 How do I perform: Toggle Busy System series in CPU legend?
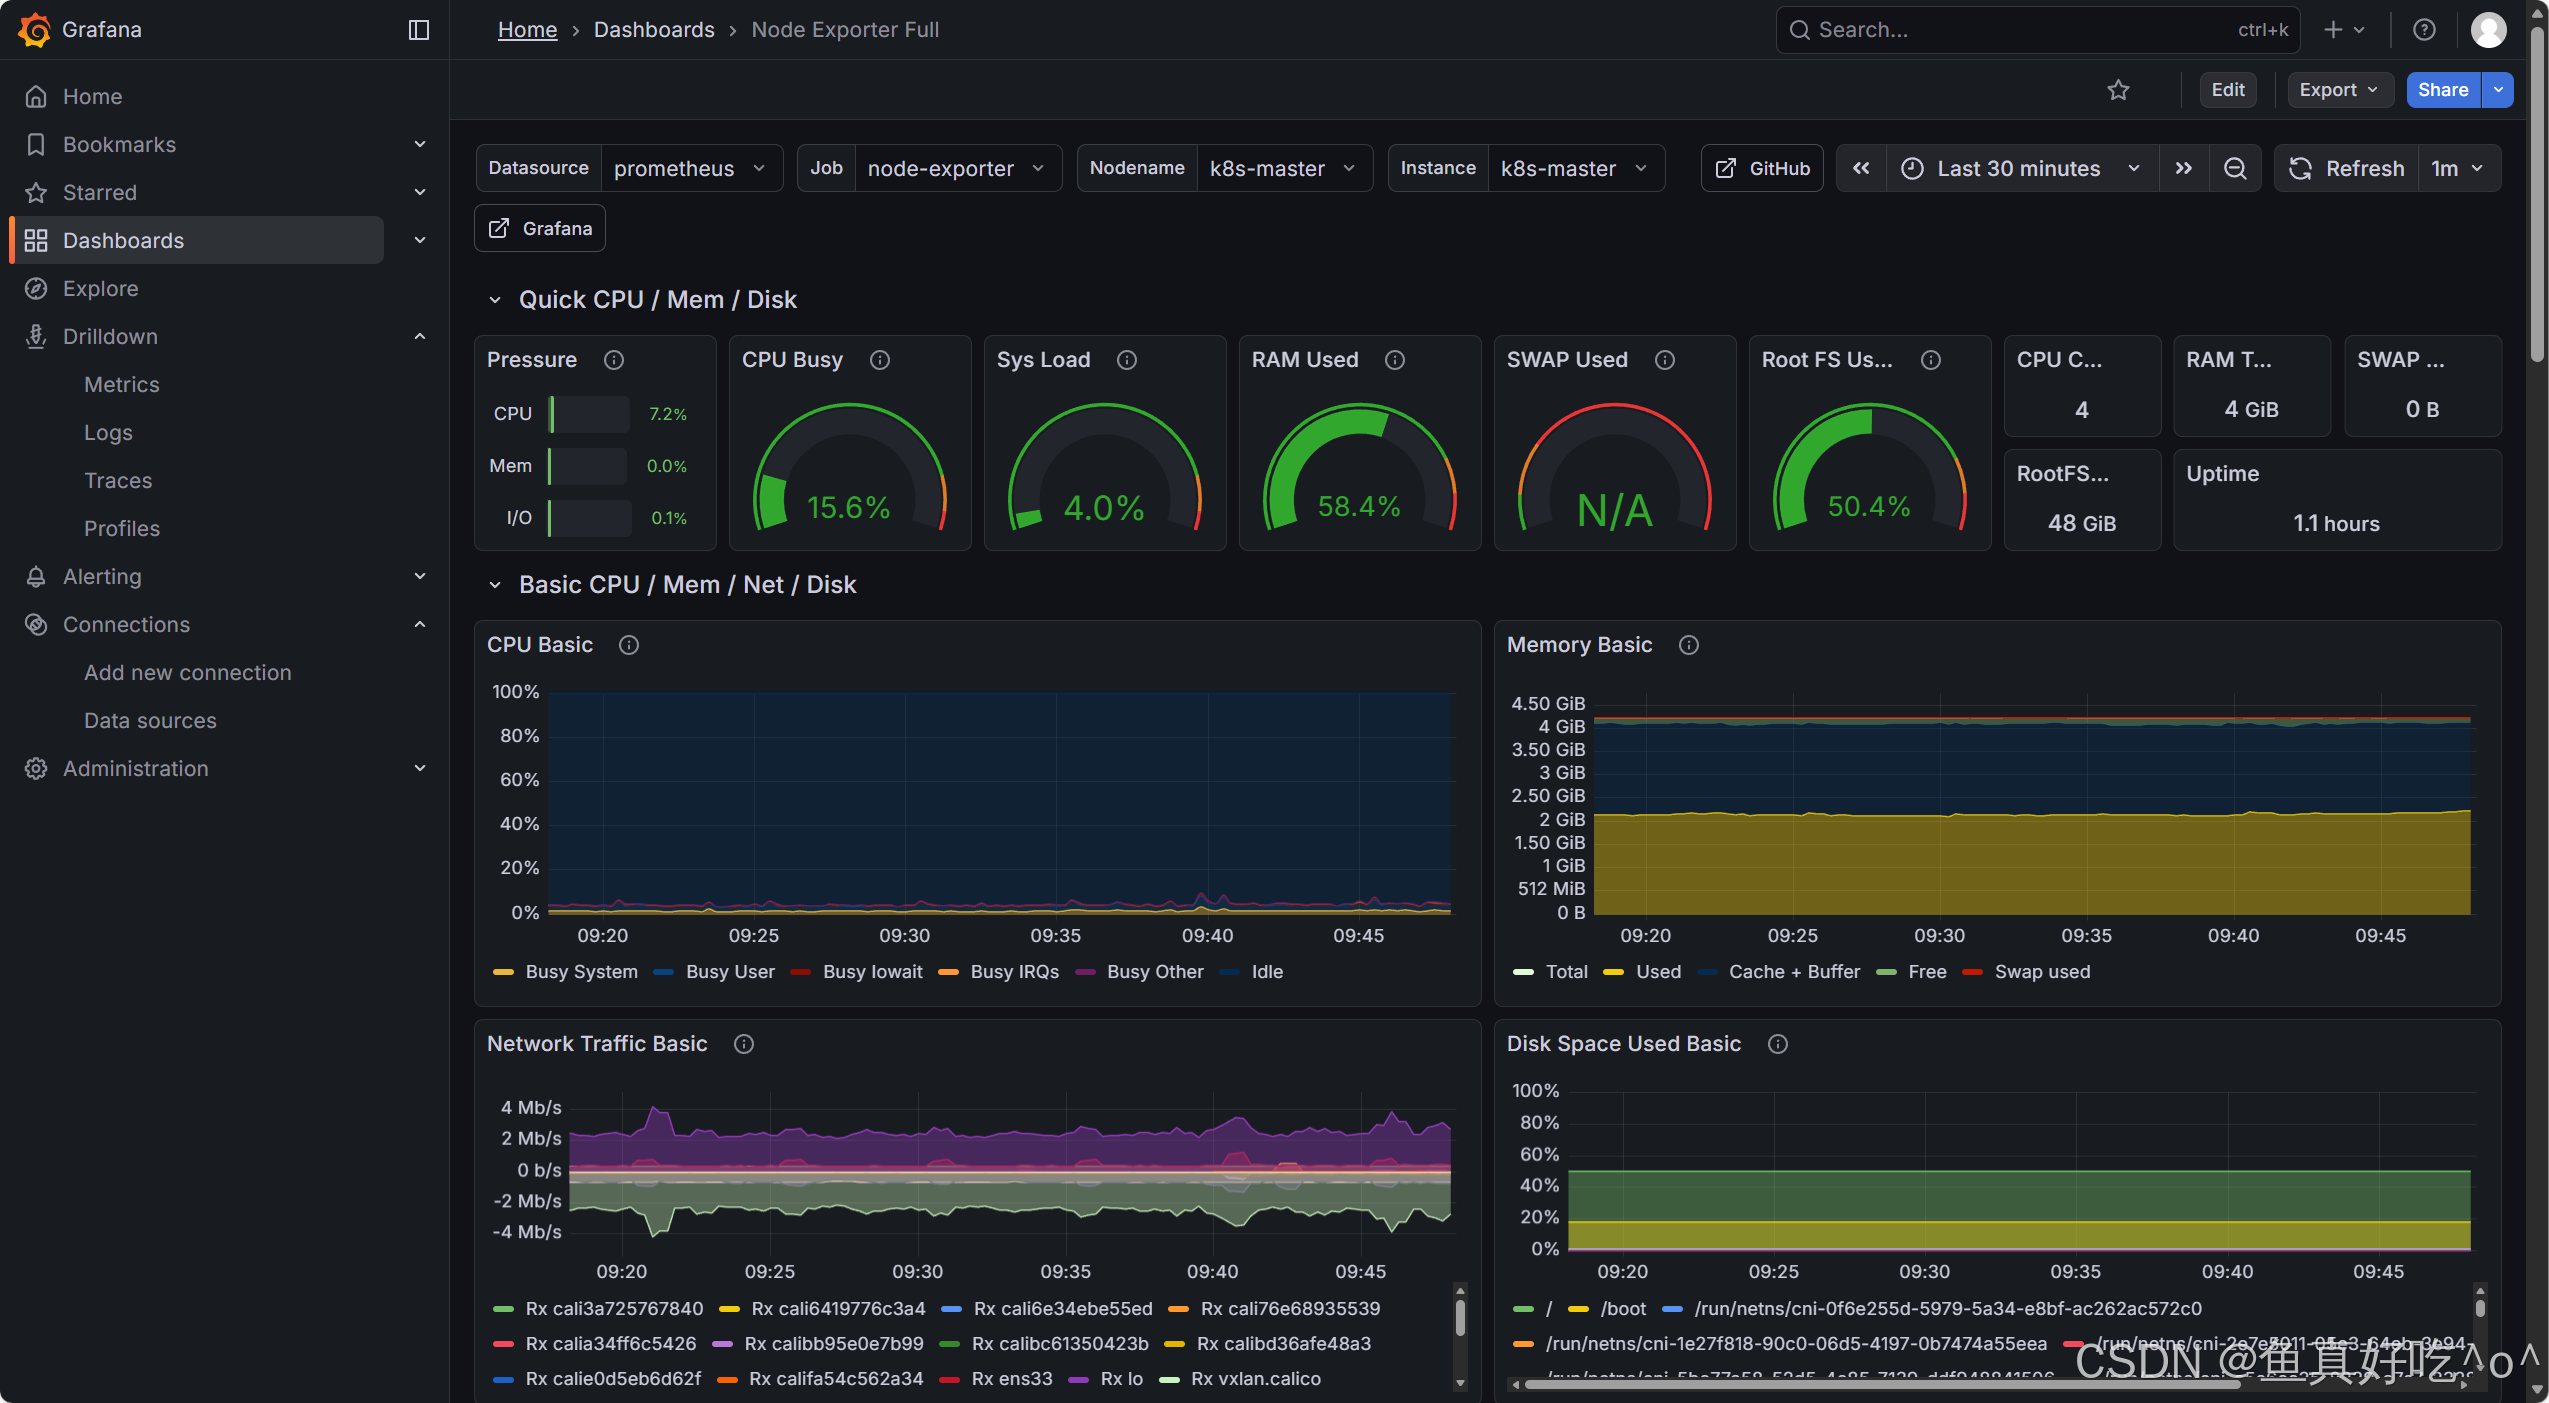tap(580, 972)
